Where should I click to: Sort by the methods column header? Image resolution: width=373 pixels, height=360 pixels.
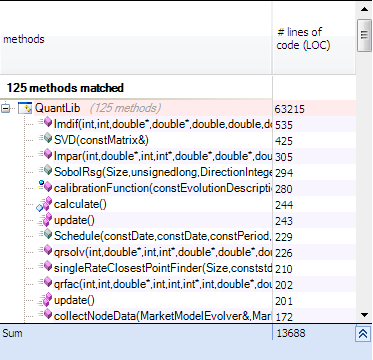135,39
